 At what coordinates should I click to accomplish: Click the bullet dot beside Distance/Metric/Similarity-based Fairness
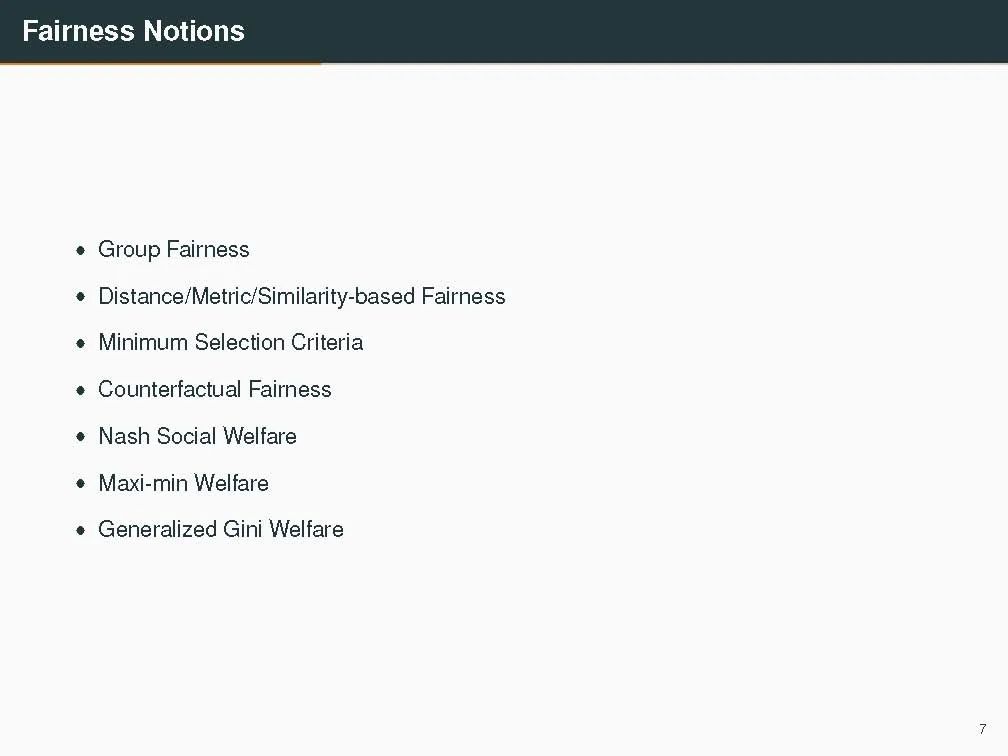coord(80,297)
